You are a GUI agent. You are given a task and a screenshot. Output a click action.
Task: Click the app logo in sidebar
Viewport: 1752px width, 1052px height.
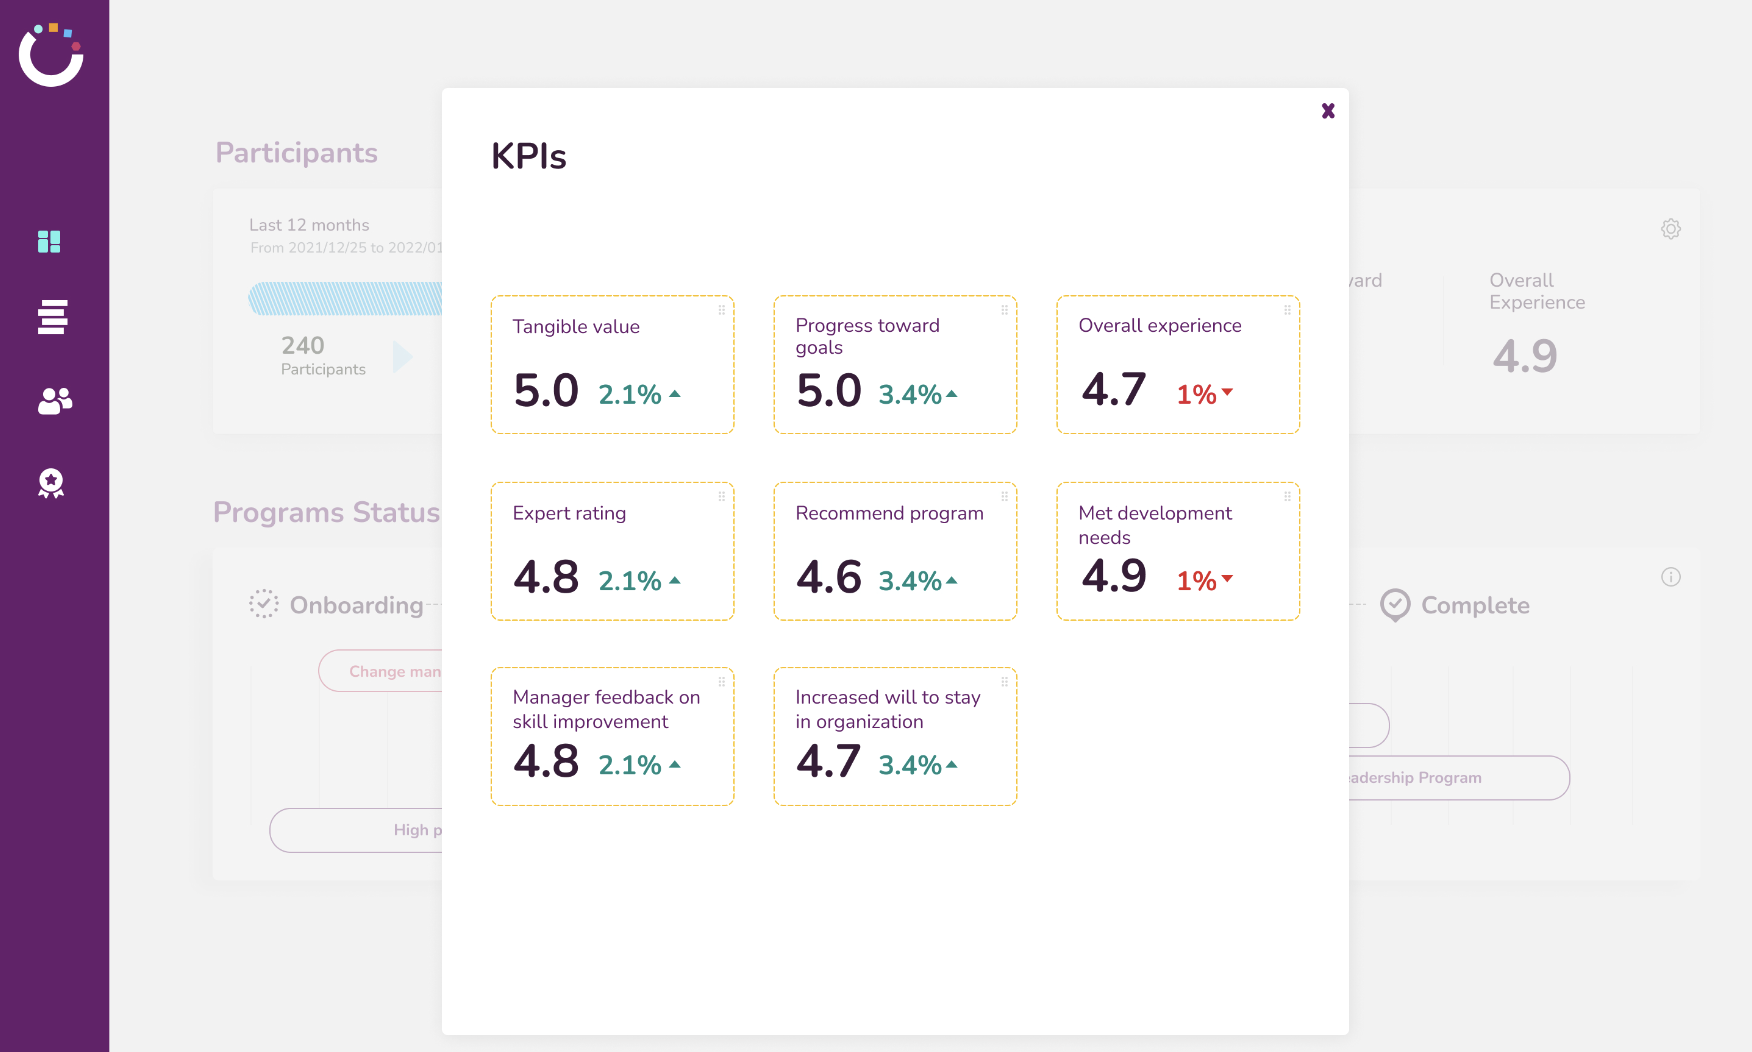pyautogui.click(x=51, y=55)
